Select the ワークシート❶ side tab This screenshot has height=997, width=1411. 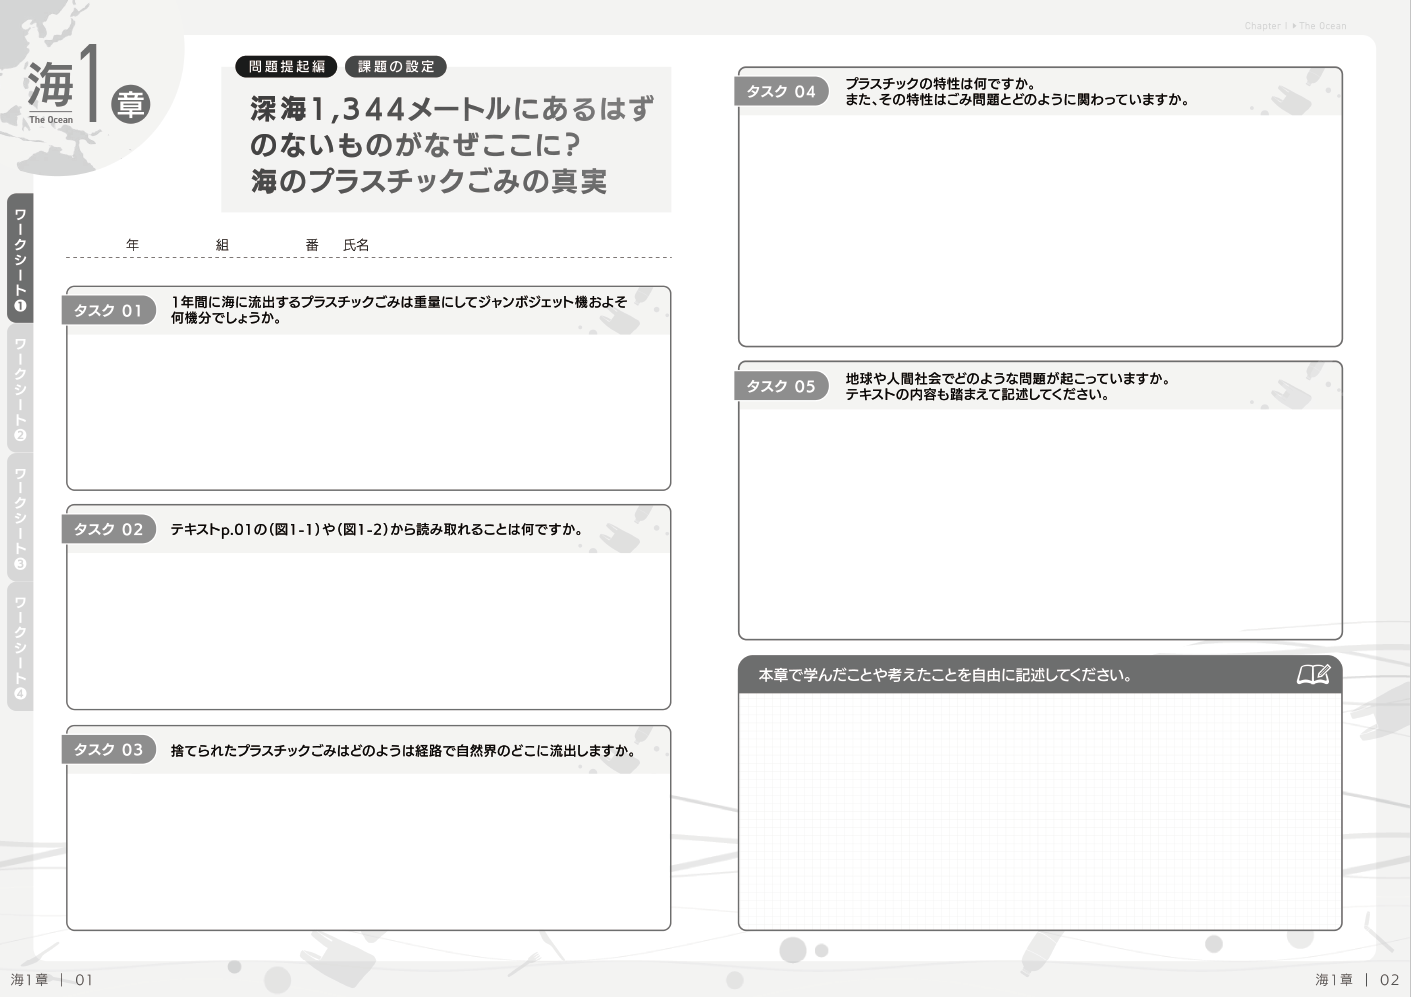click(x=20, y=258)
